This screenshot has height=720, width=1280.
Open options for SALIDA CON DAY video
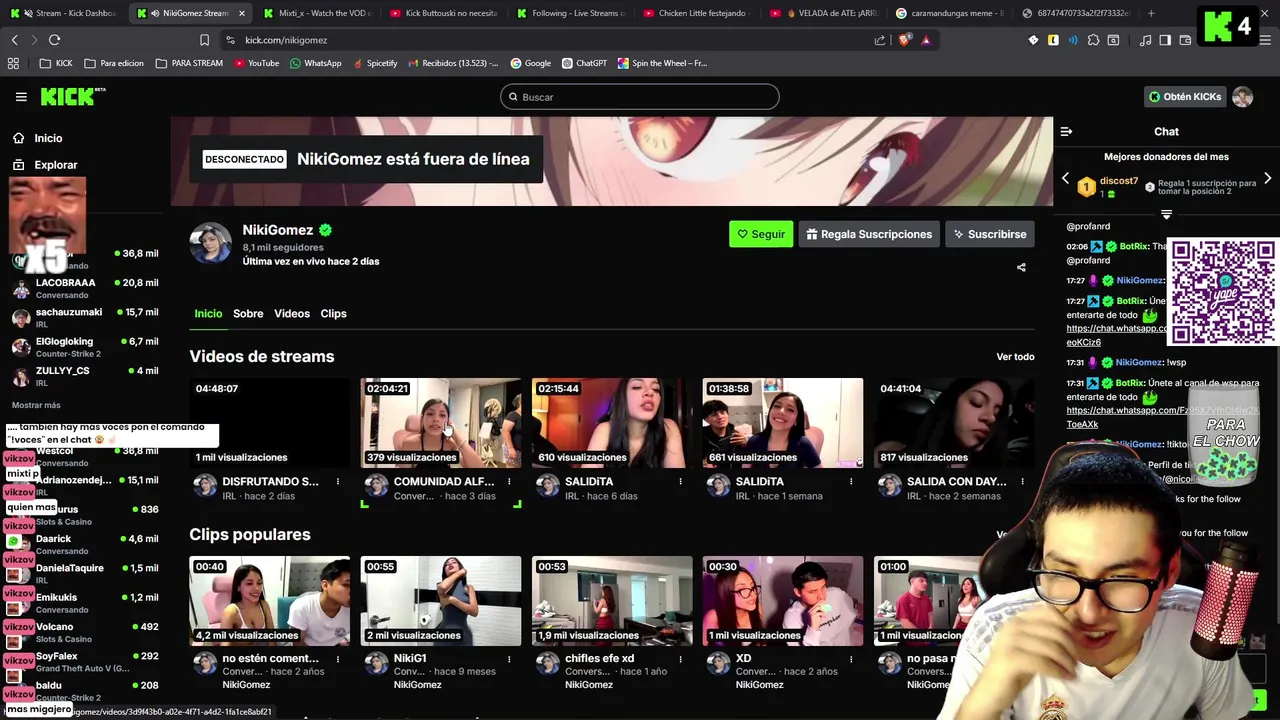click(1022, 482)
